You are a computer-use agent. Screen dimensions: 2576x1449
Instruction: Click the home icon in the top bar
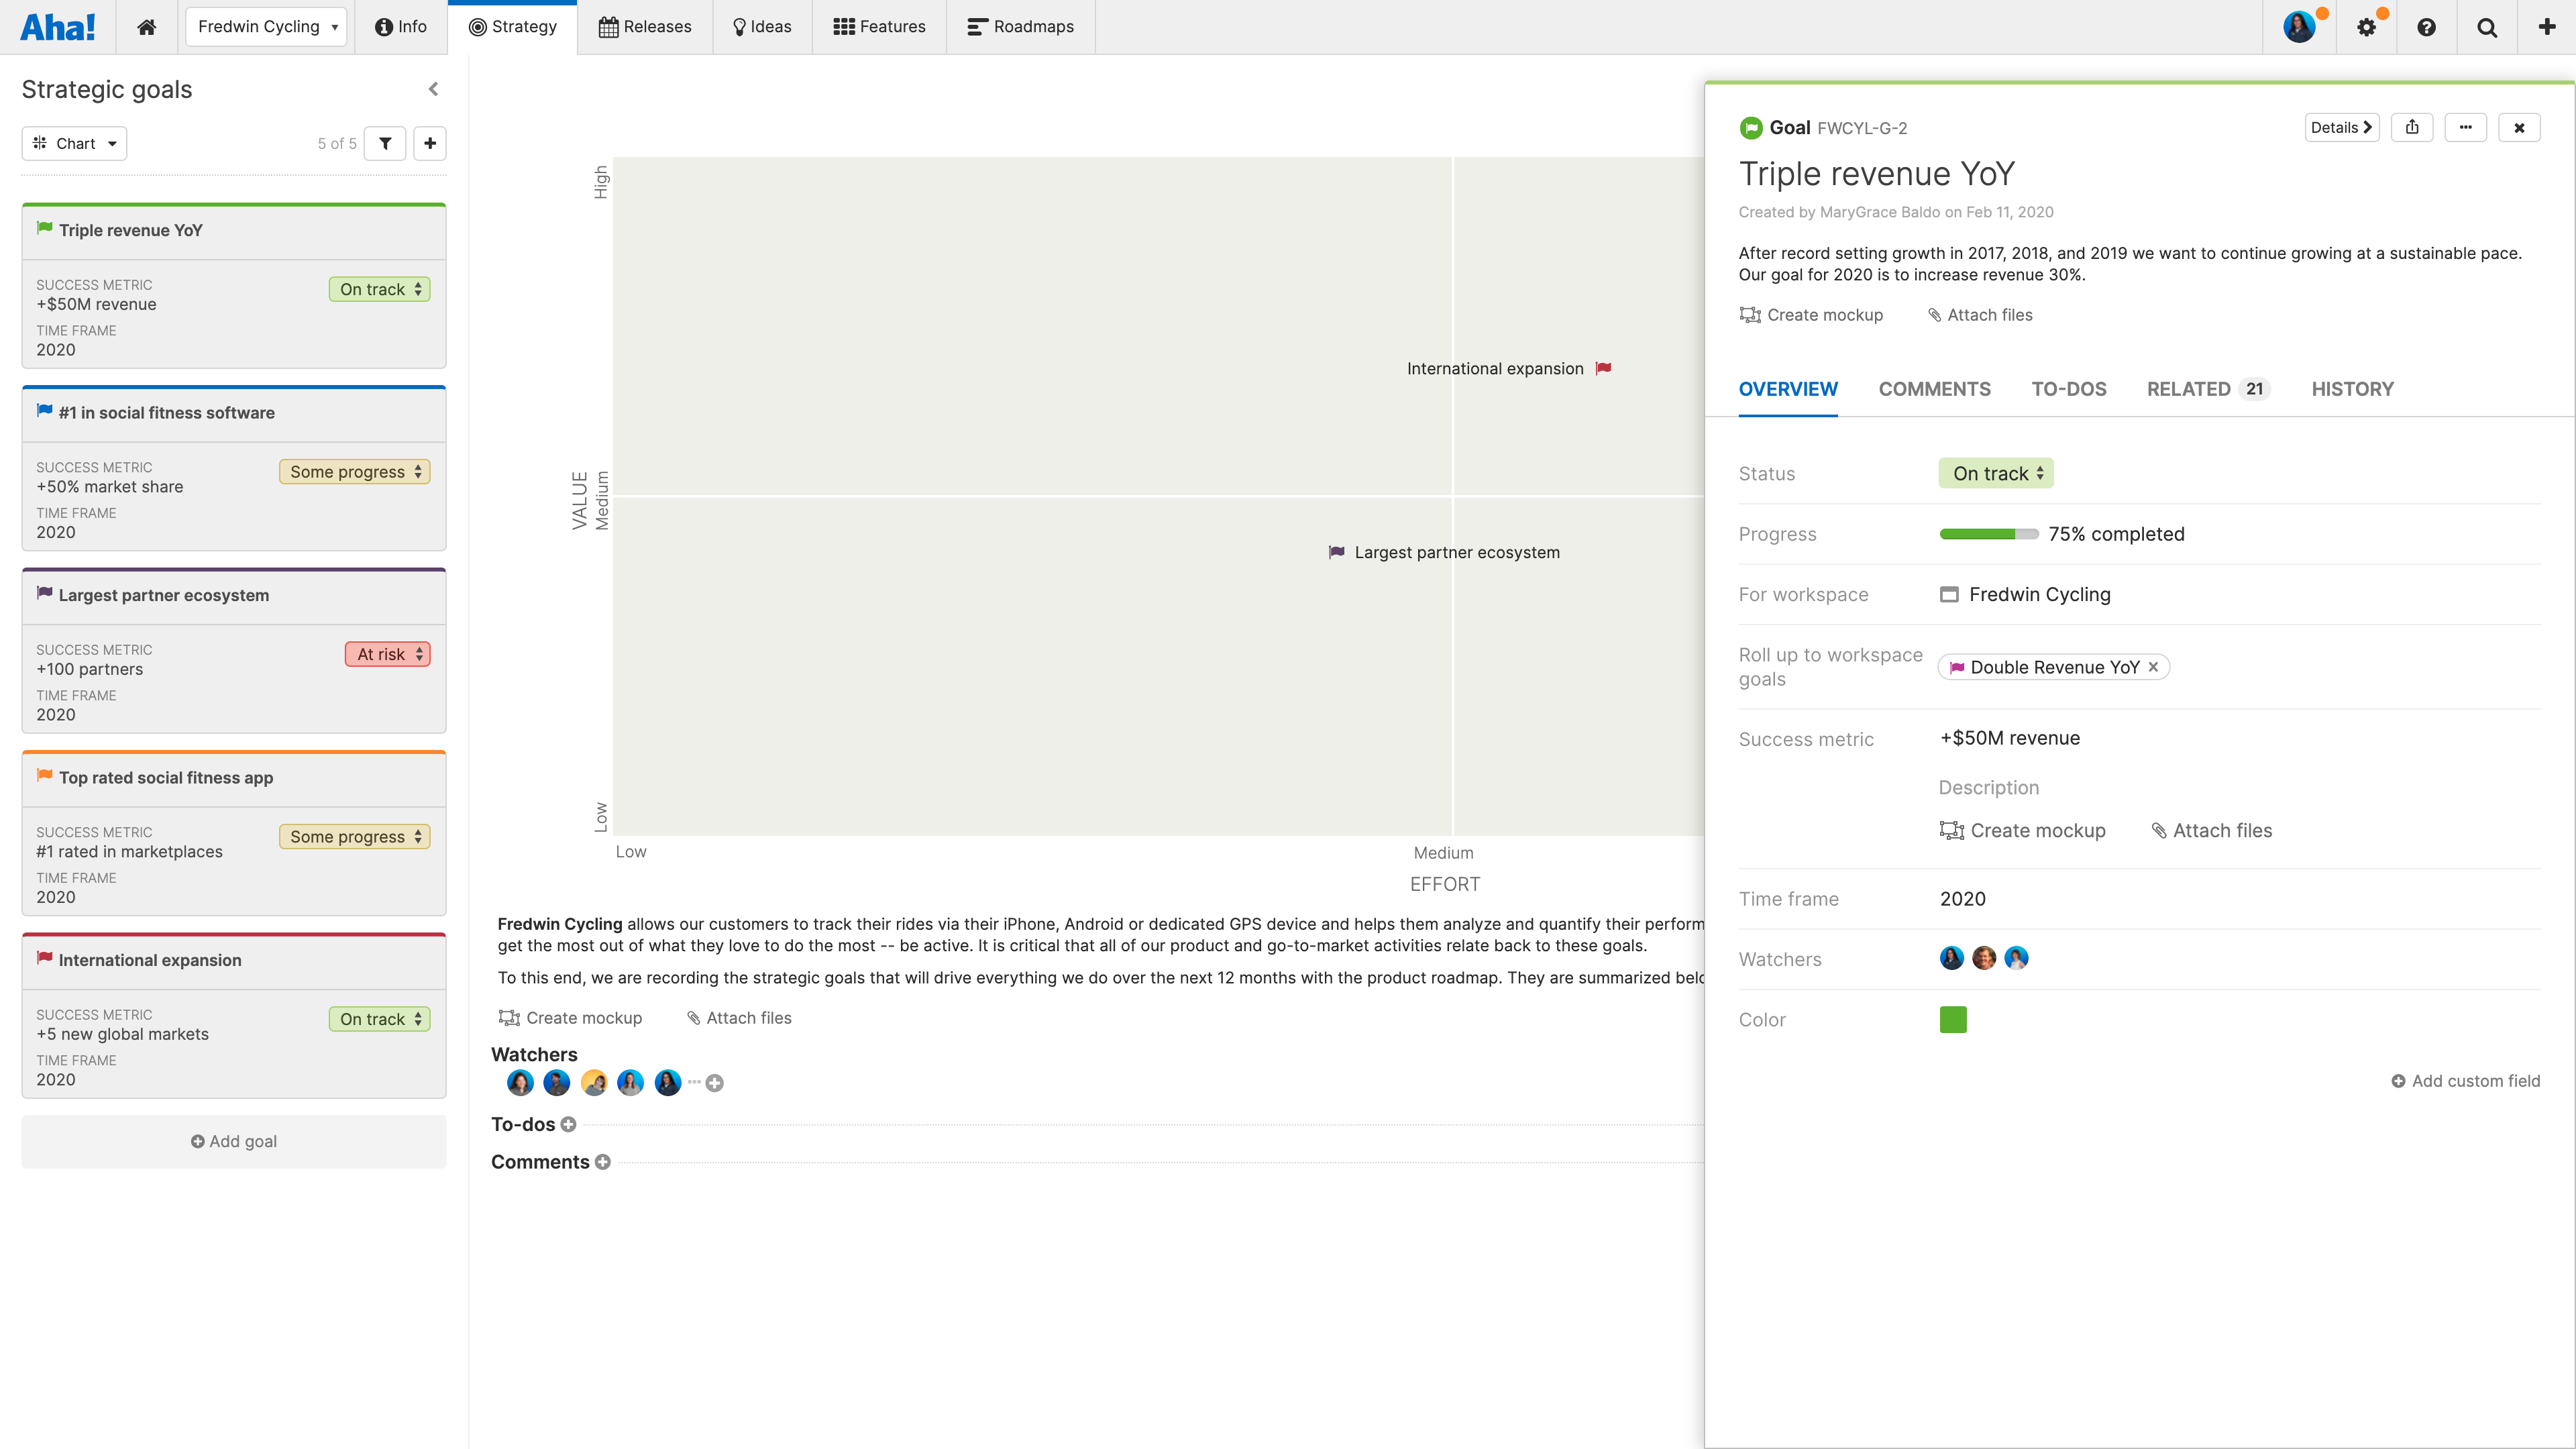[146, 27]
